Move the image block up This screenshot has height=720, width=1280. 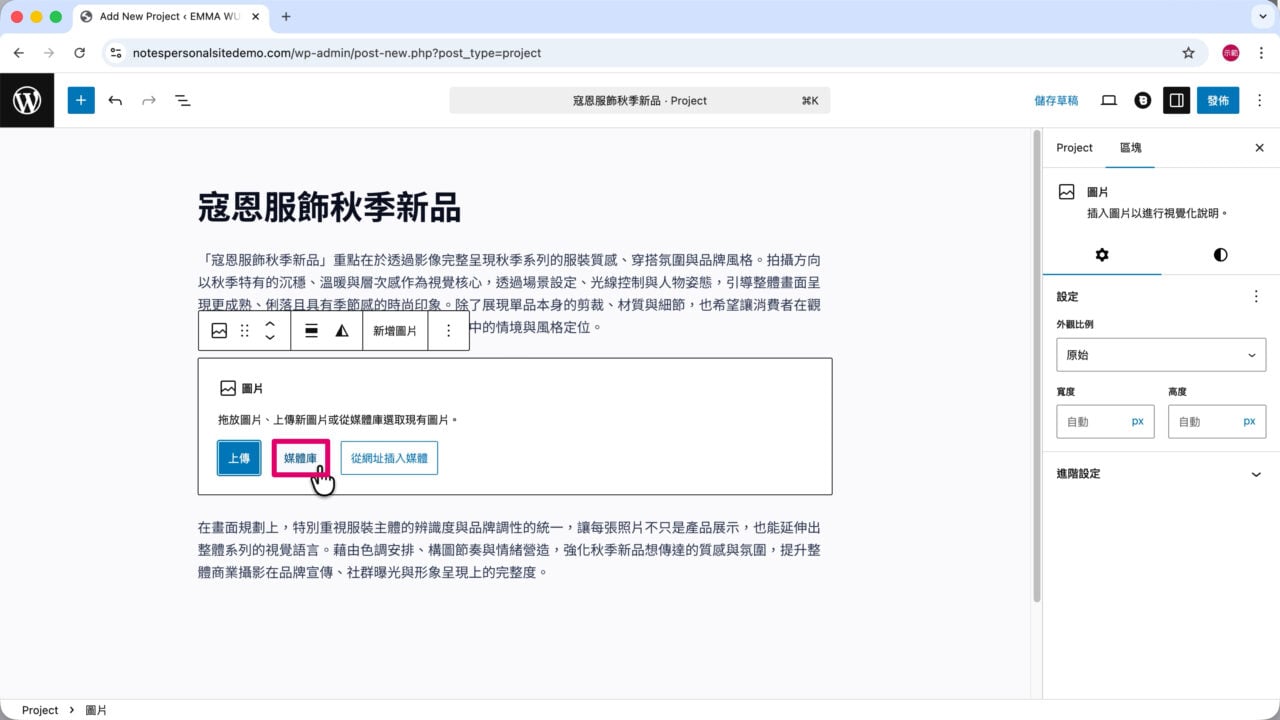(x=270, y=324)
